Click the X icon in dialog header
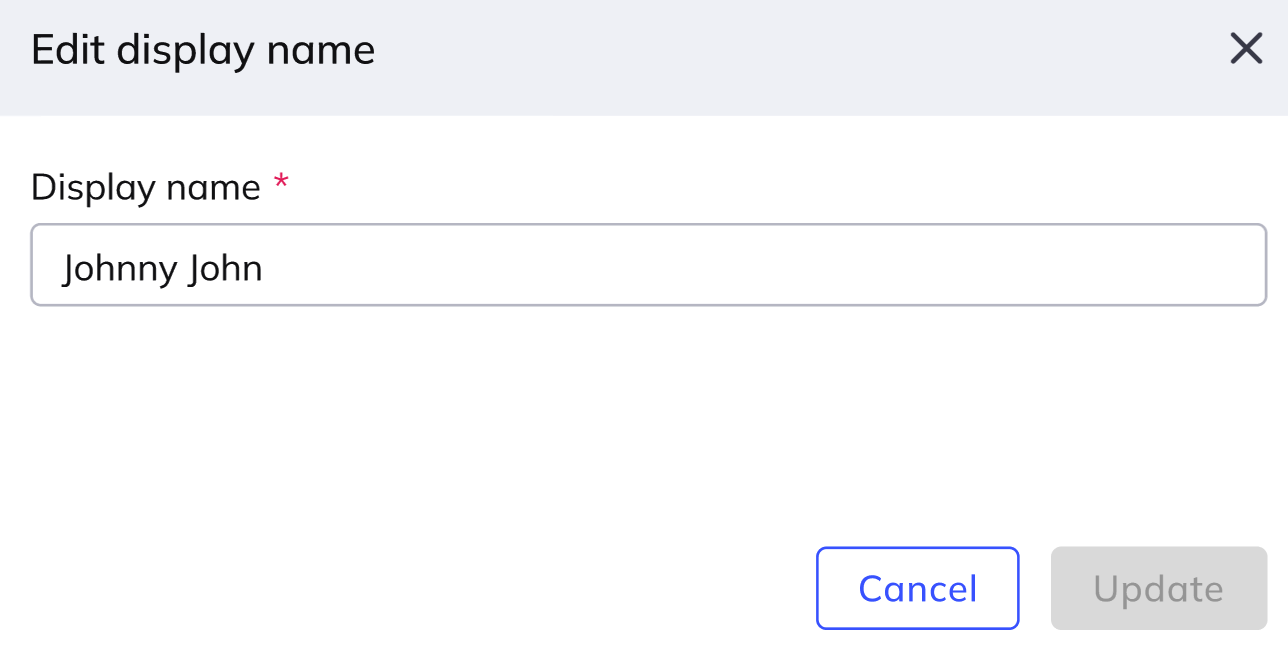The image size is (1288, 655). pyautogui.click(x=1246, y=49)
